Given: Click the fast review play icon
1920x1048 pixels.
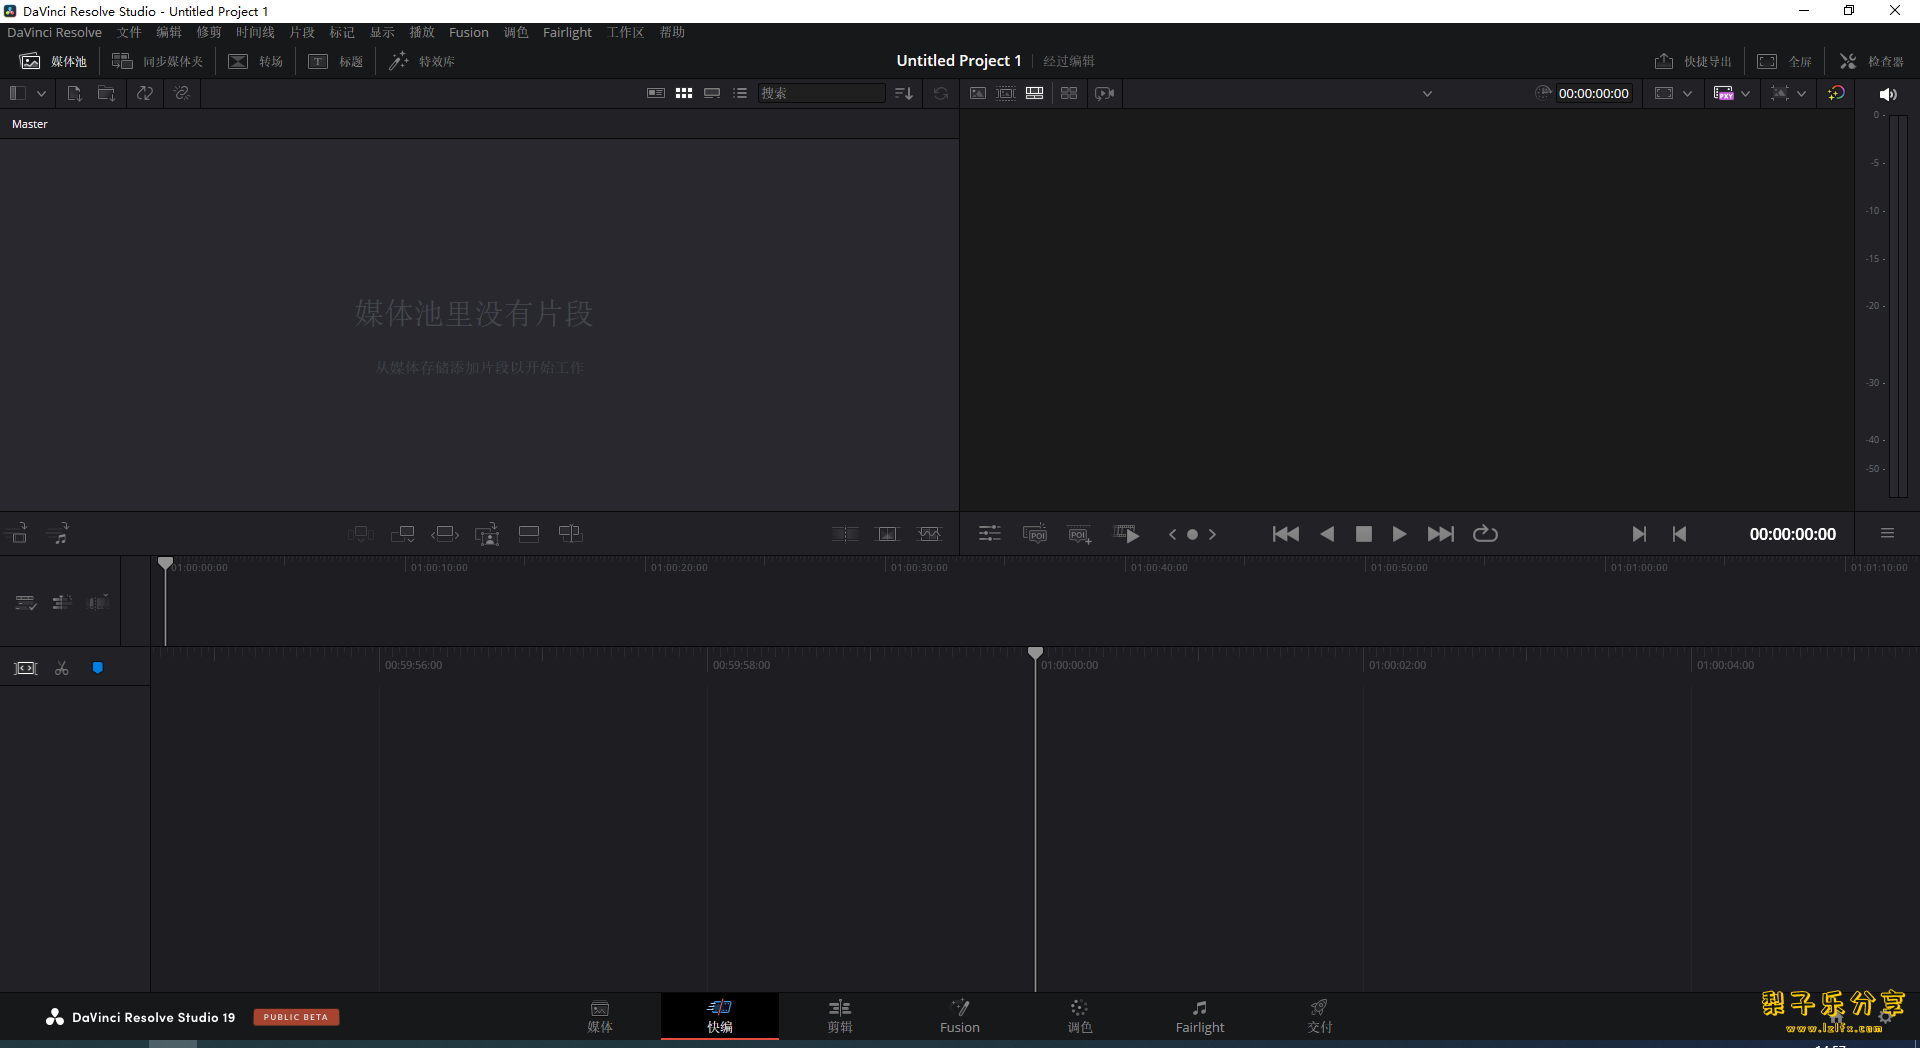Looking at the screenshot, I should (1126, 534).
